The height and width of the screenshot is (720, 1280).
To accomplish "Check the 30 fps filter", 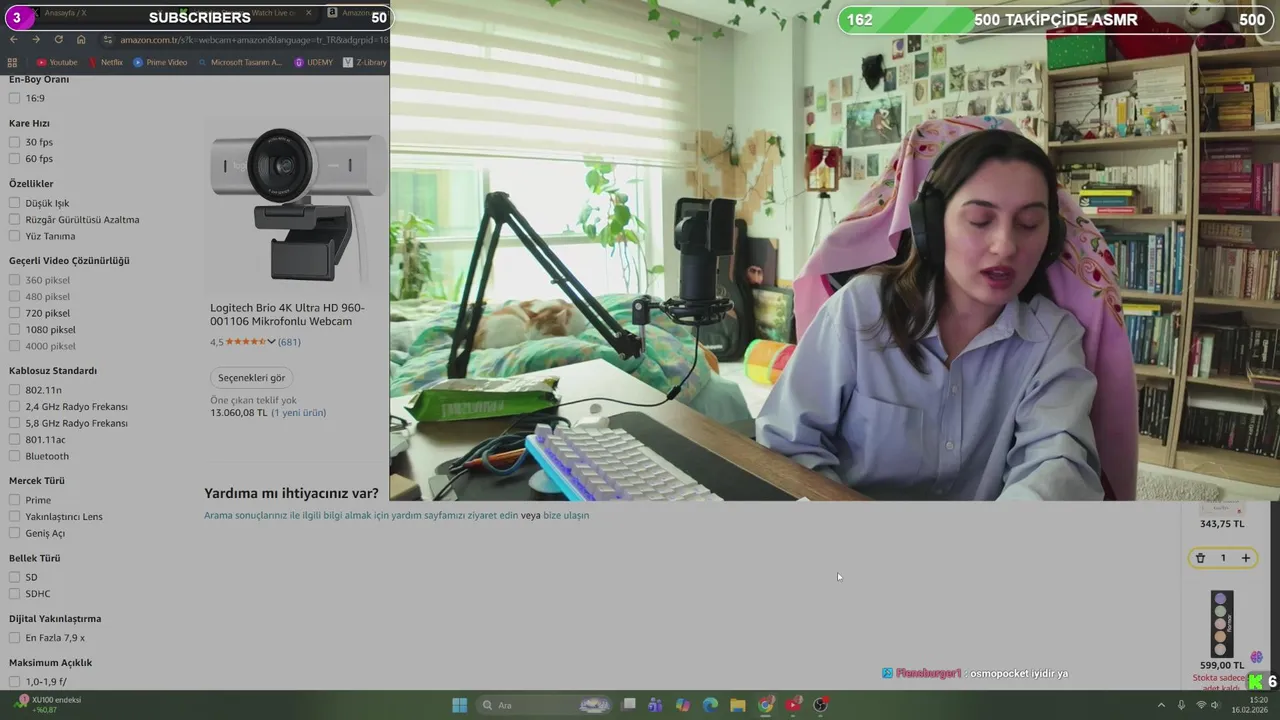I will pos(14,142).
